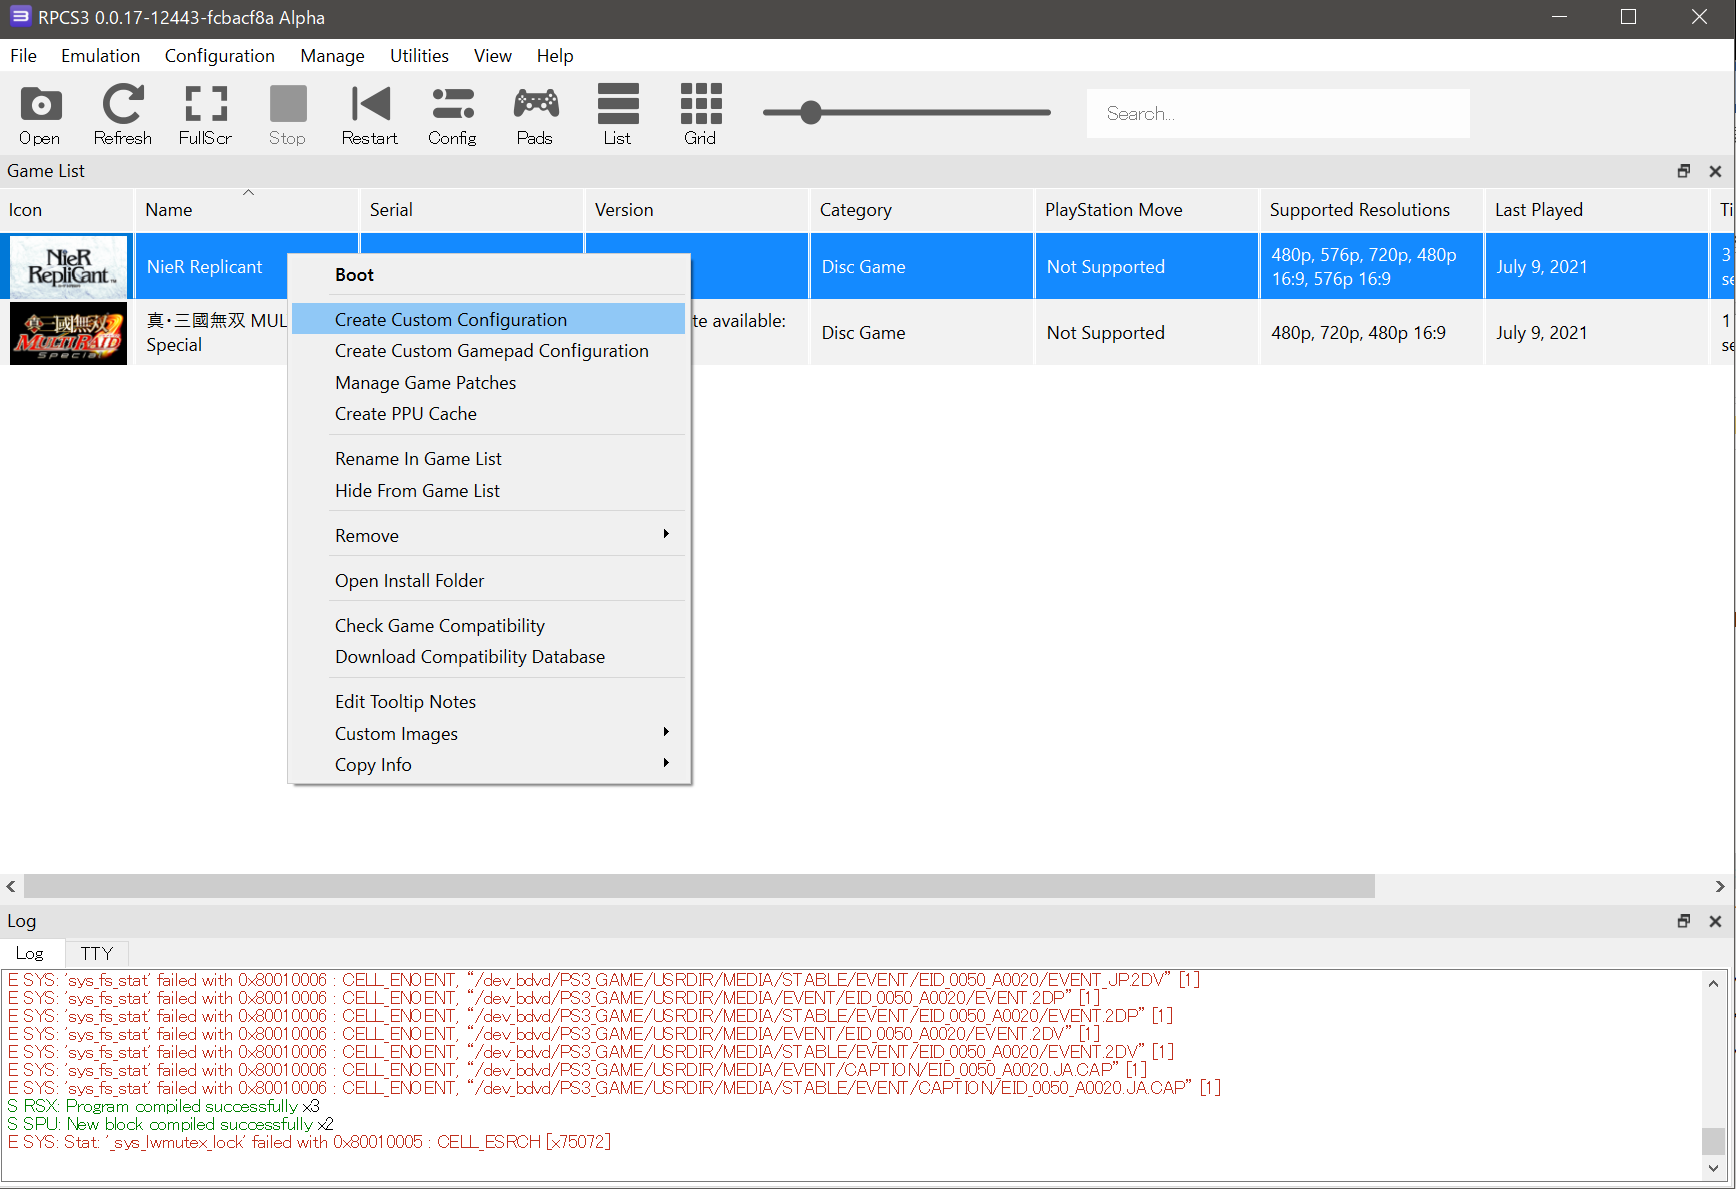Click the NieR Replicant game icon
Viewport: 1736px width, 1189px height.
(x=68, y=266)
